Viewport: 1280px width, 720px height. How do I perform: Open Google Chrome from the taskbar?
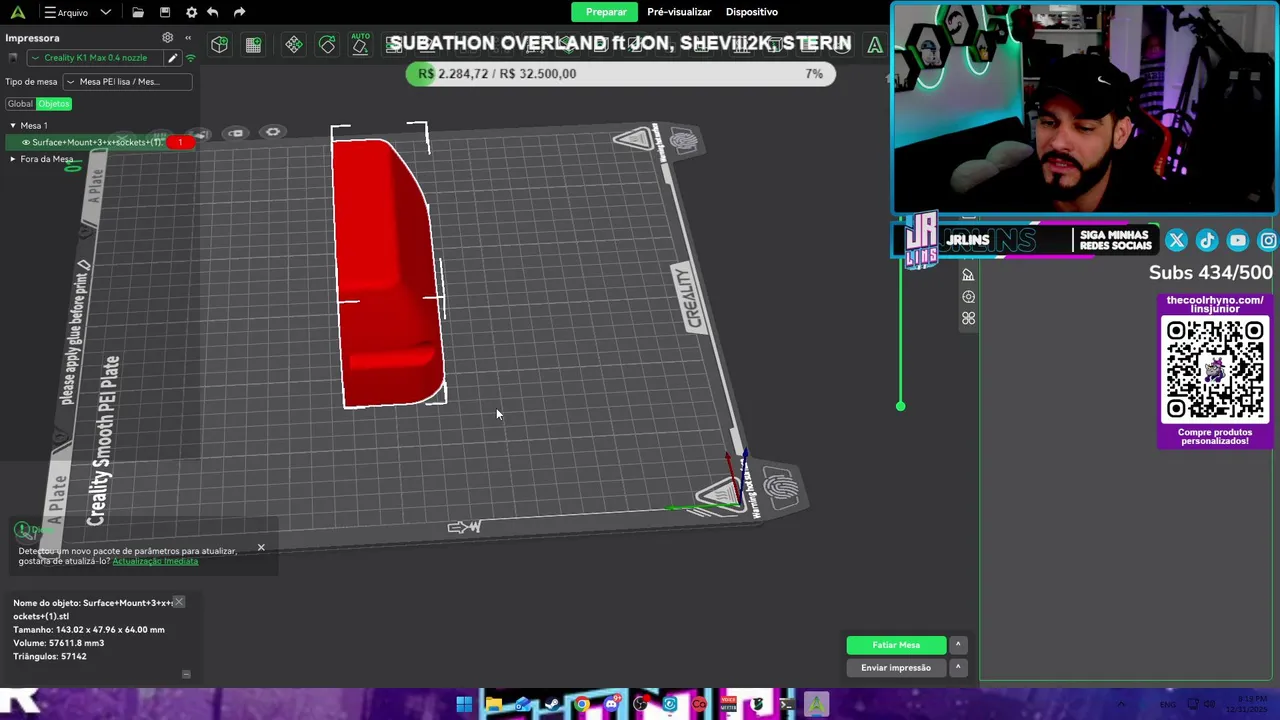pyautogui.click(x=581, y=705)
